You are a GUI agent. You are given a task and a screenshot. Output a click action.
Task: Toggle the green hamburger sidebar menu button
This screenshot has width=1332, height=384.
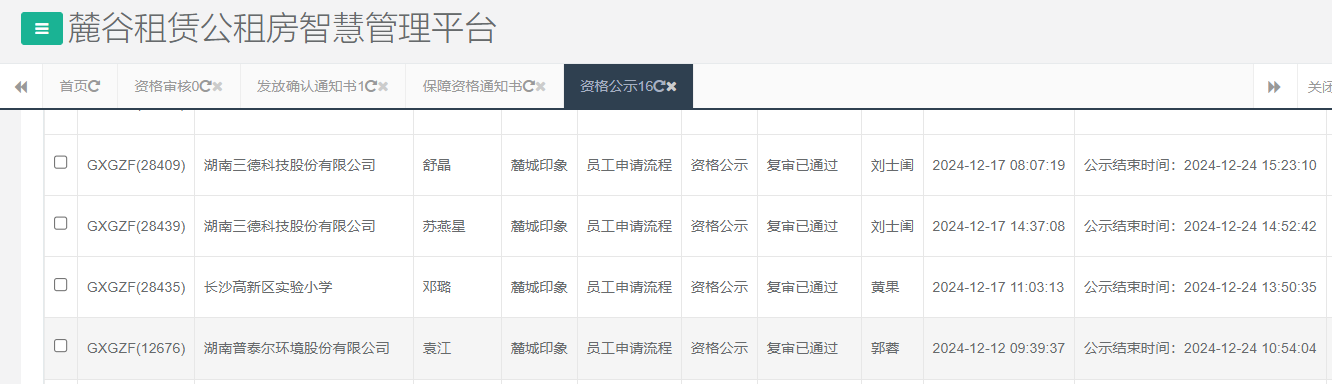pyautogui.click(x=42, y=29)
